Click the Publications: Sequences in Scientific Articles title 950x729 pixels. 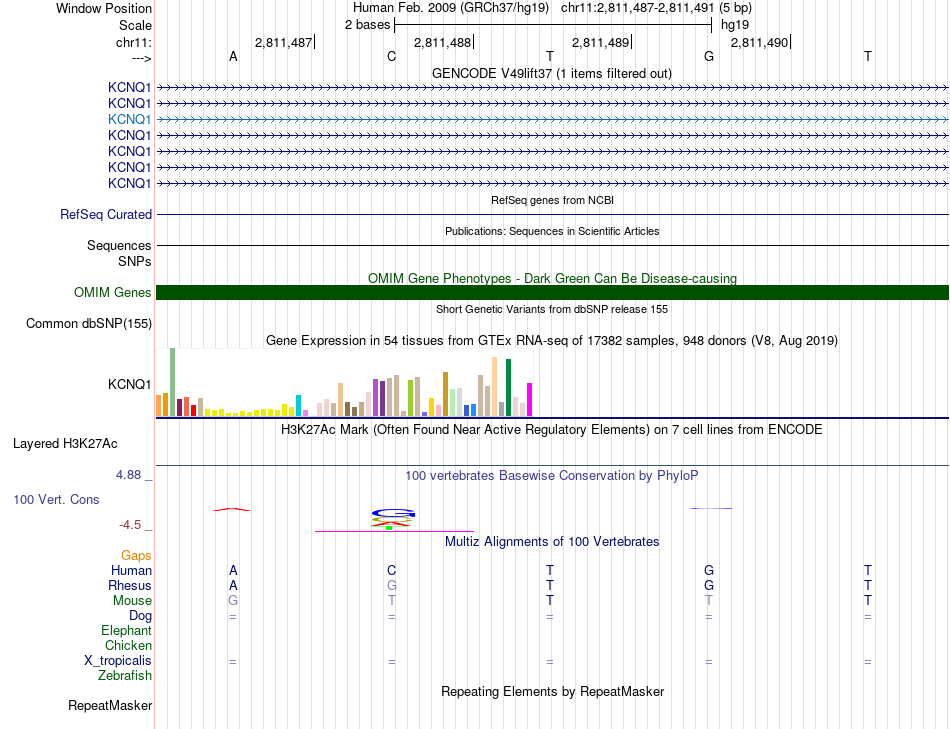click(552, 231)
